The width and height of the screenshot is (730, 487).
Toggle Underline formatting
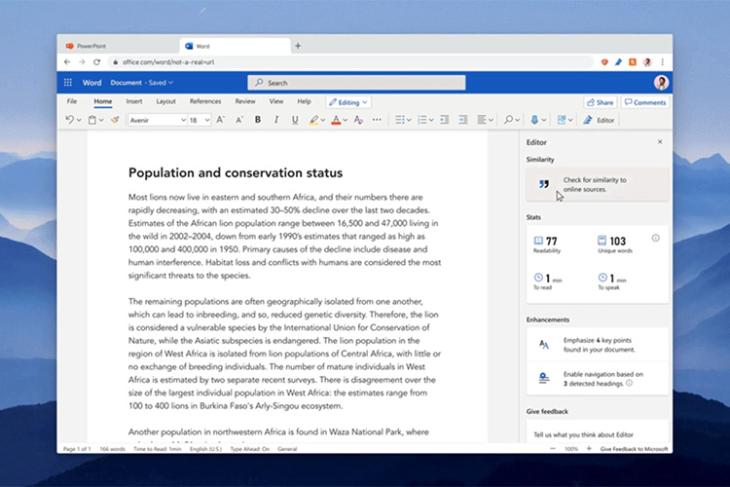(295, 120)
